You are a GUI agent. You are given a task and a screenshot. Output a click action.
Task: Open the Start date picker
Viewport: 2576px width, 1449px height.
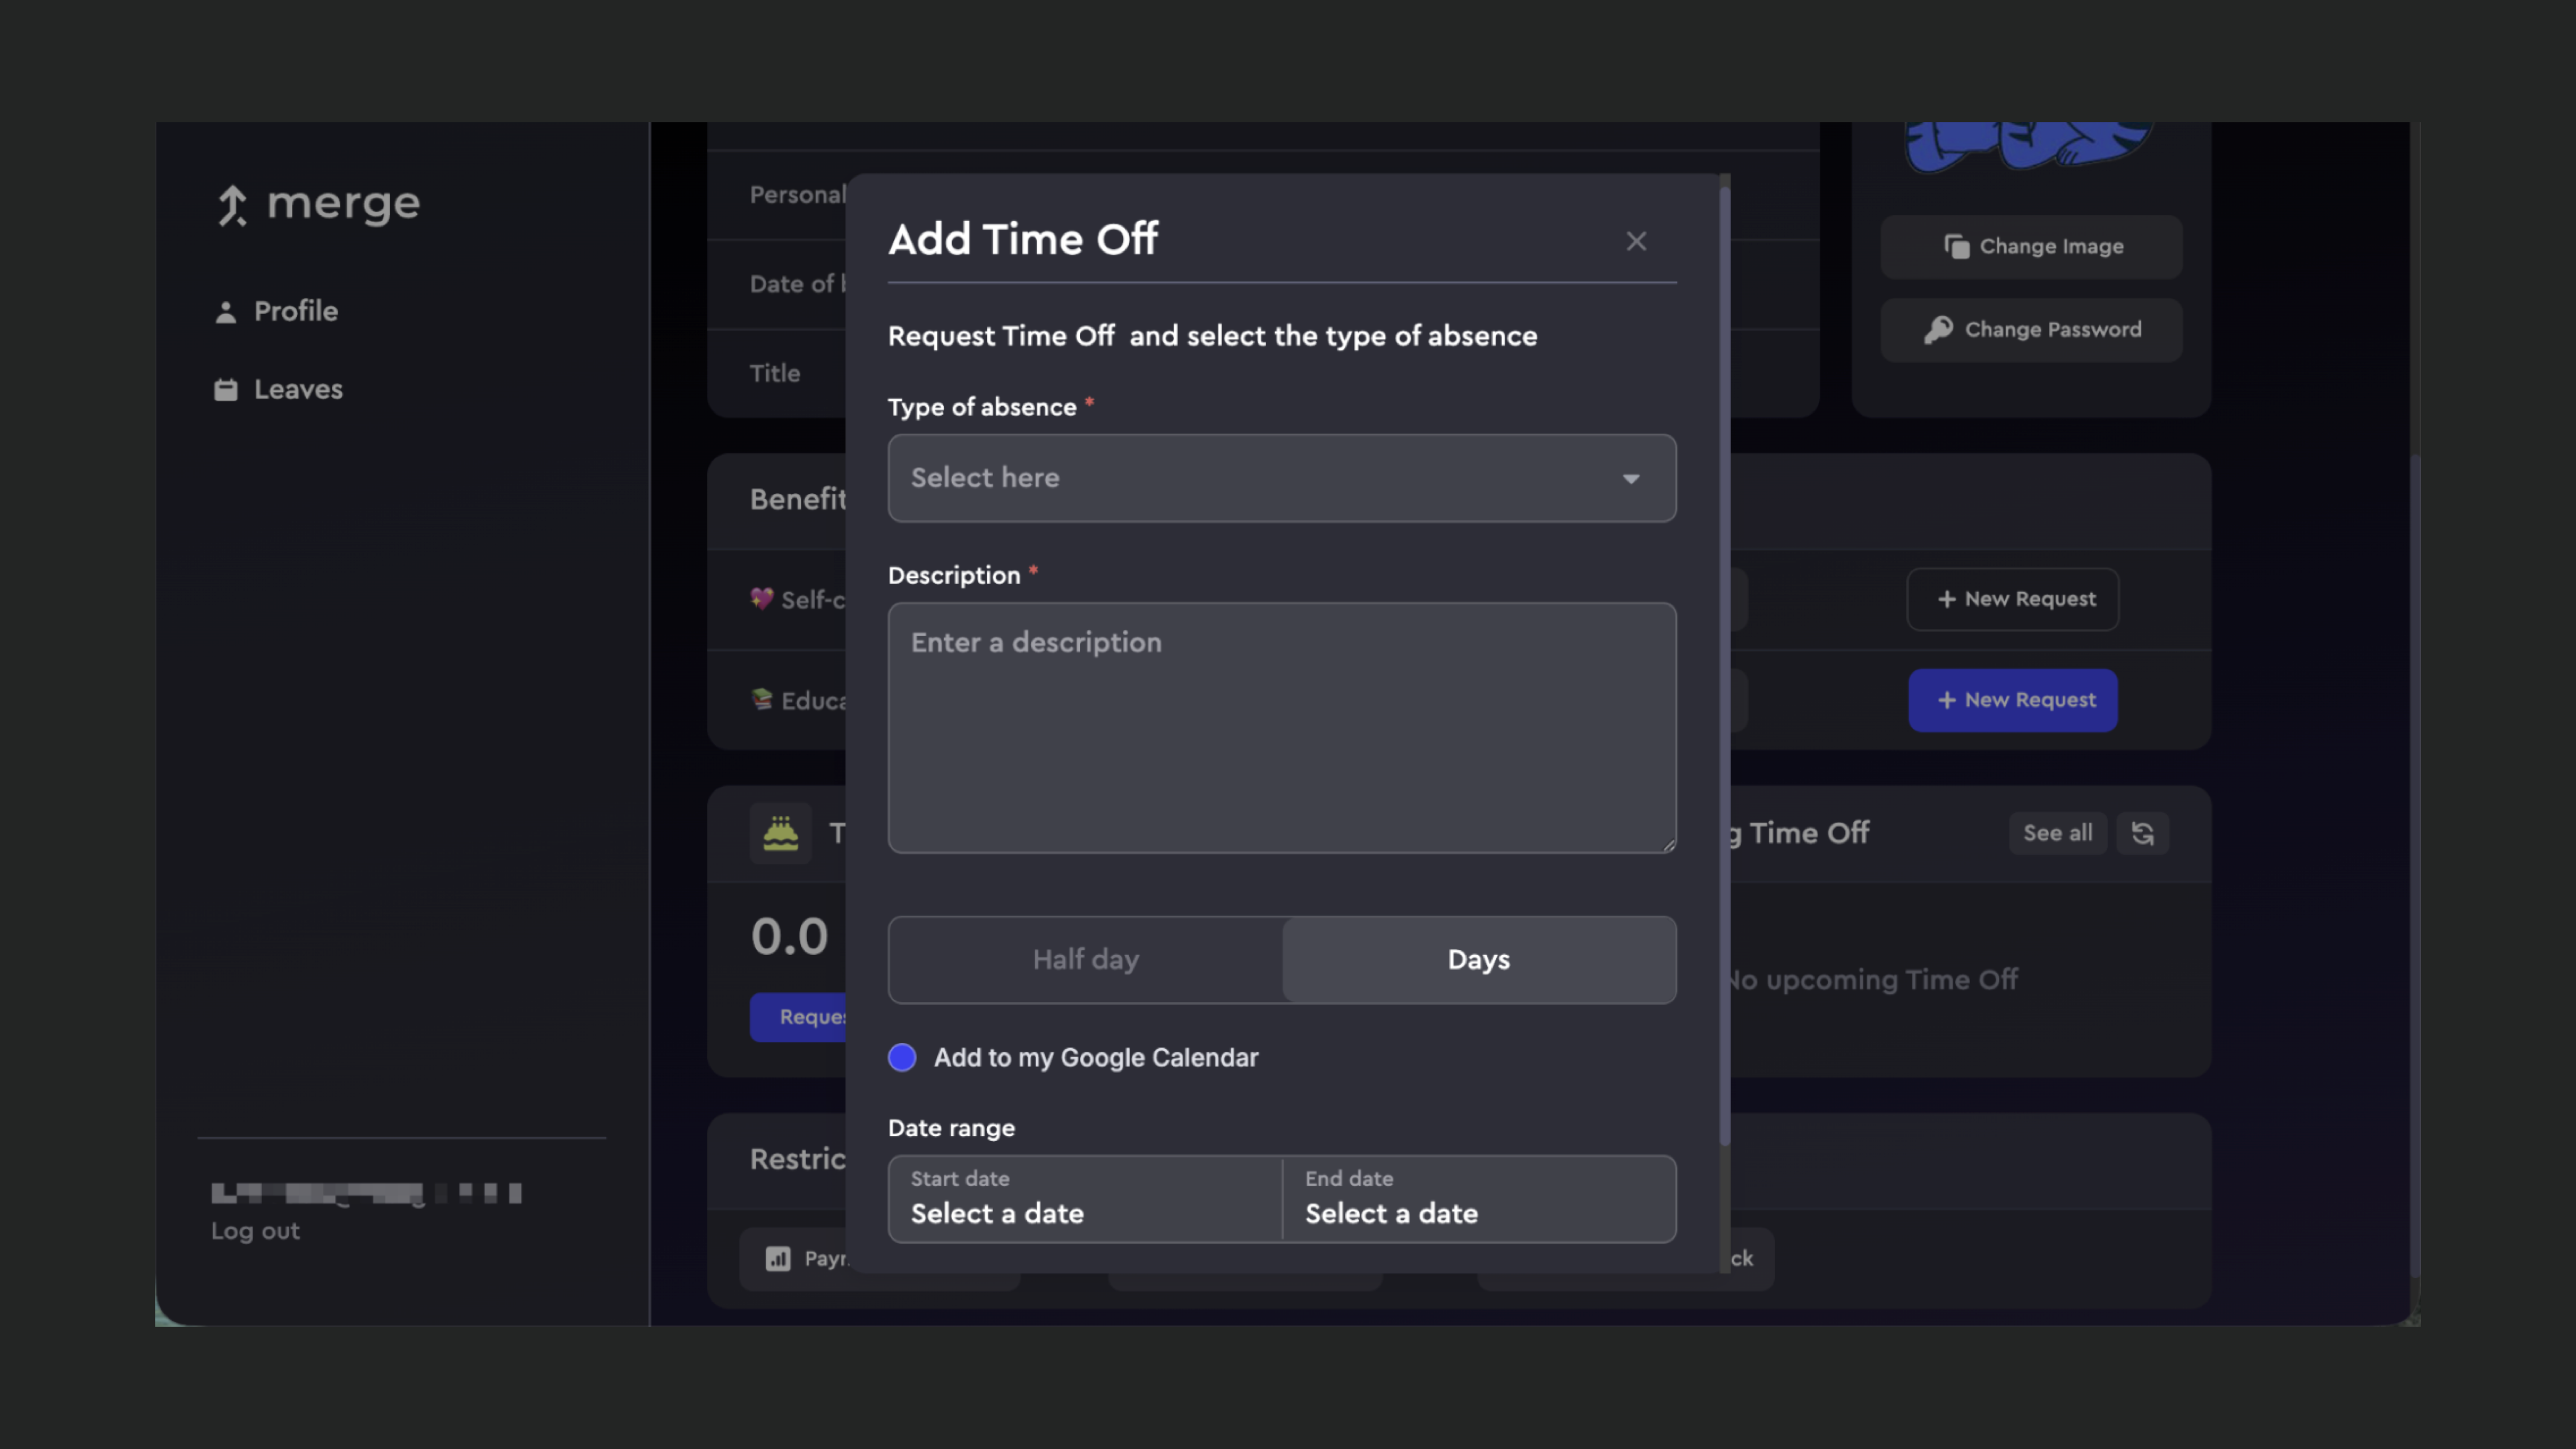[x=1085, y=1199]
